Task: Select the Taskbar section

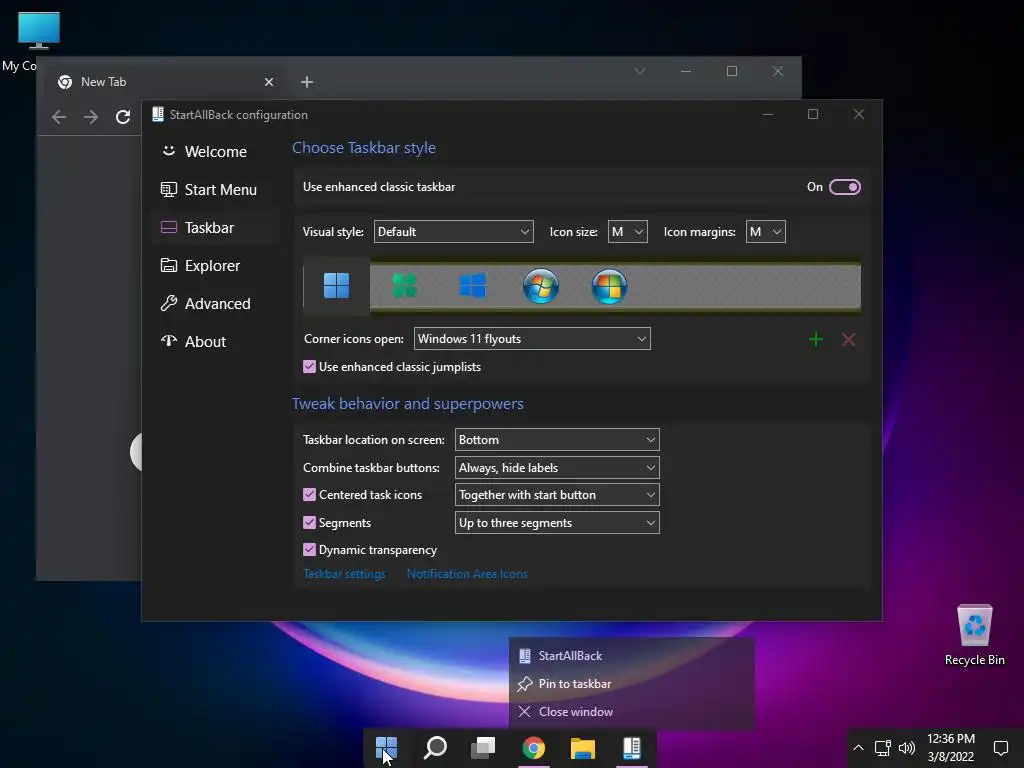Action: (215, 227)
